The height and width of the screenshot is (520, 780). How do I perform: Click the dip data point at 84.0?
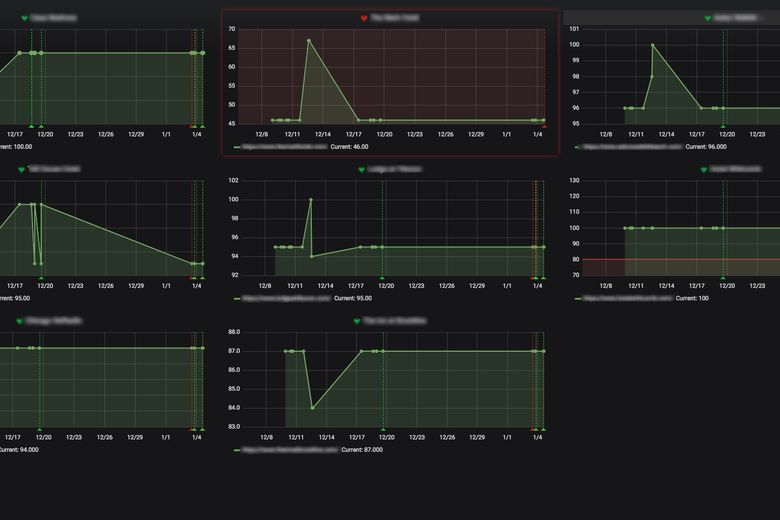(x=313, y=408)
